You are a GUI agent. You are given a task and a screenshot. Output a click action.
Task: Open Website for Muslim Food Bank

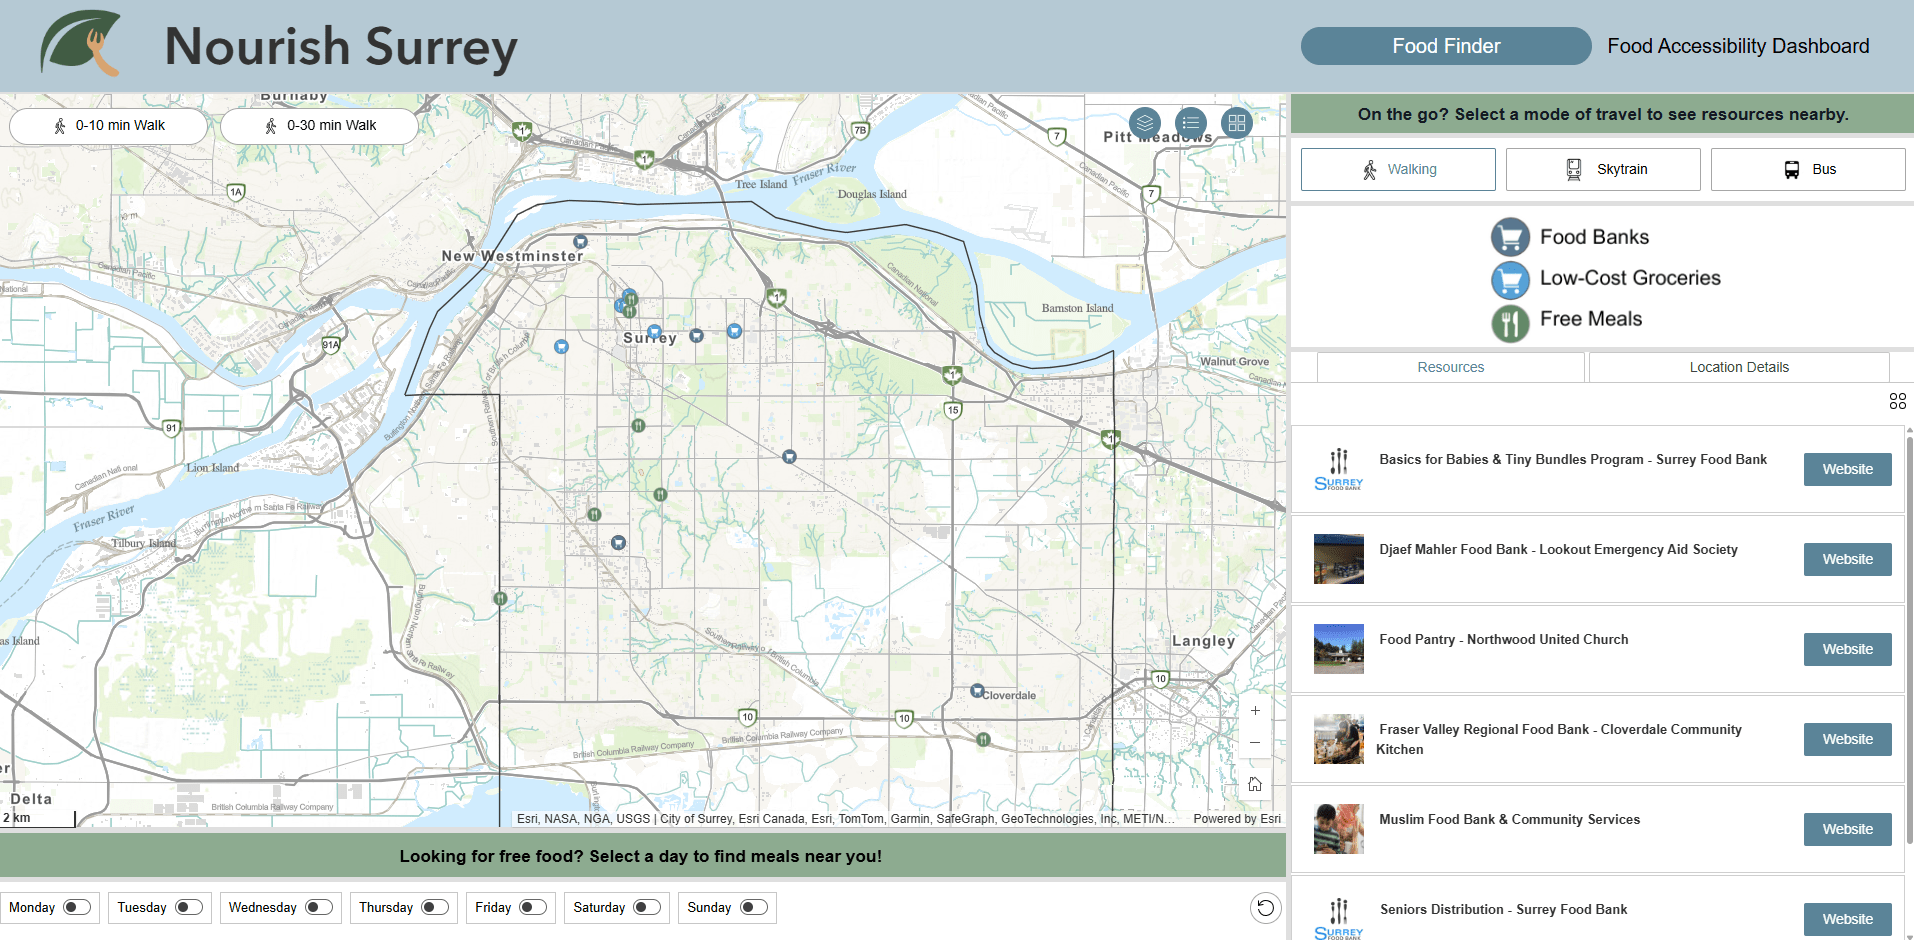1847,829
